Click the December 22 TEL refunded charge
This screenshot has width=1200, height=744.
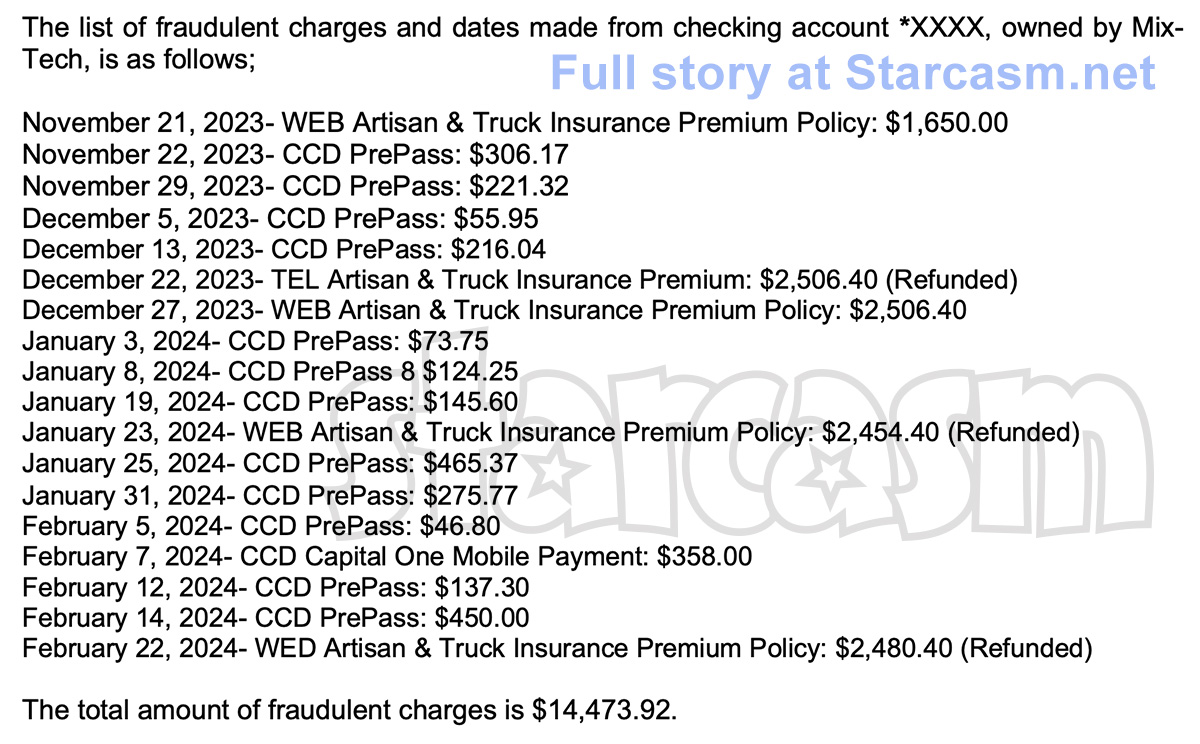coord(519,279)
